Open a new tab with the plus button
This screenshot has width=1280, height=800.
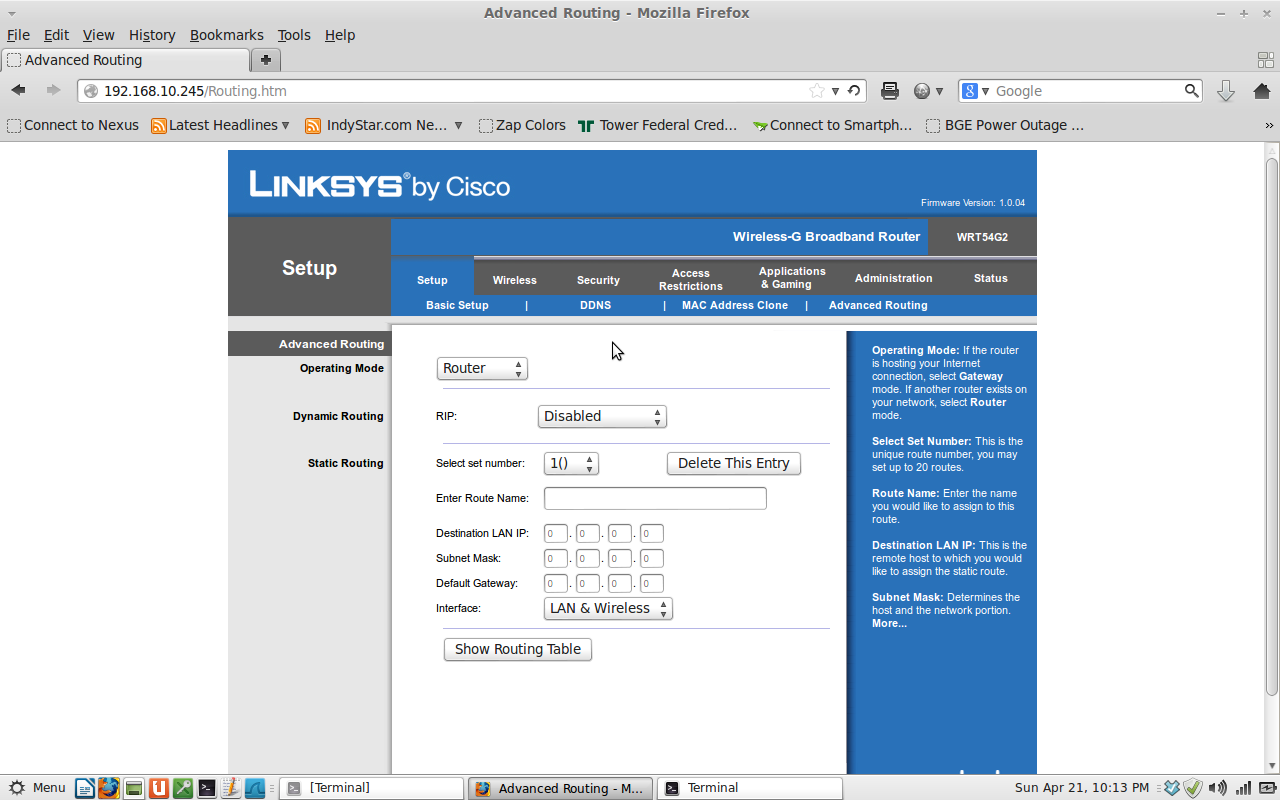(265, 60)
